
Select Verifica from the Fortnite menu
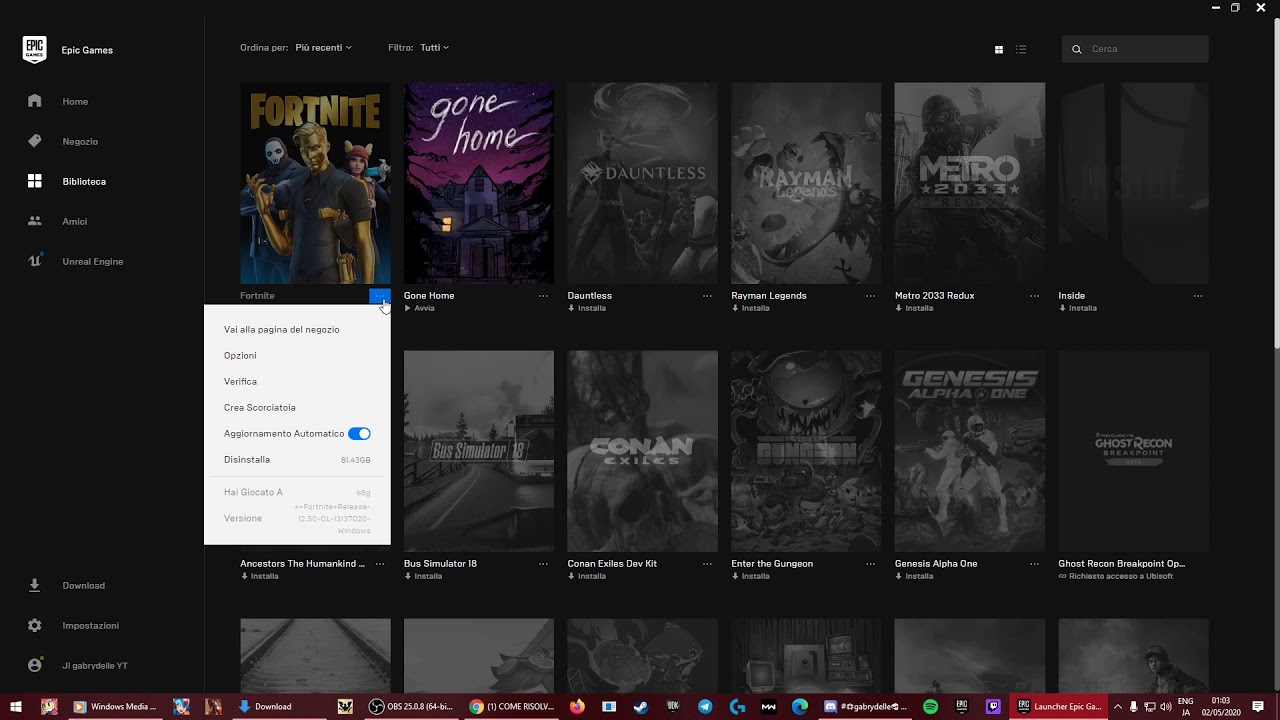pos(240,381)
